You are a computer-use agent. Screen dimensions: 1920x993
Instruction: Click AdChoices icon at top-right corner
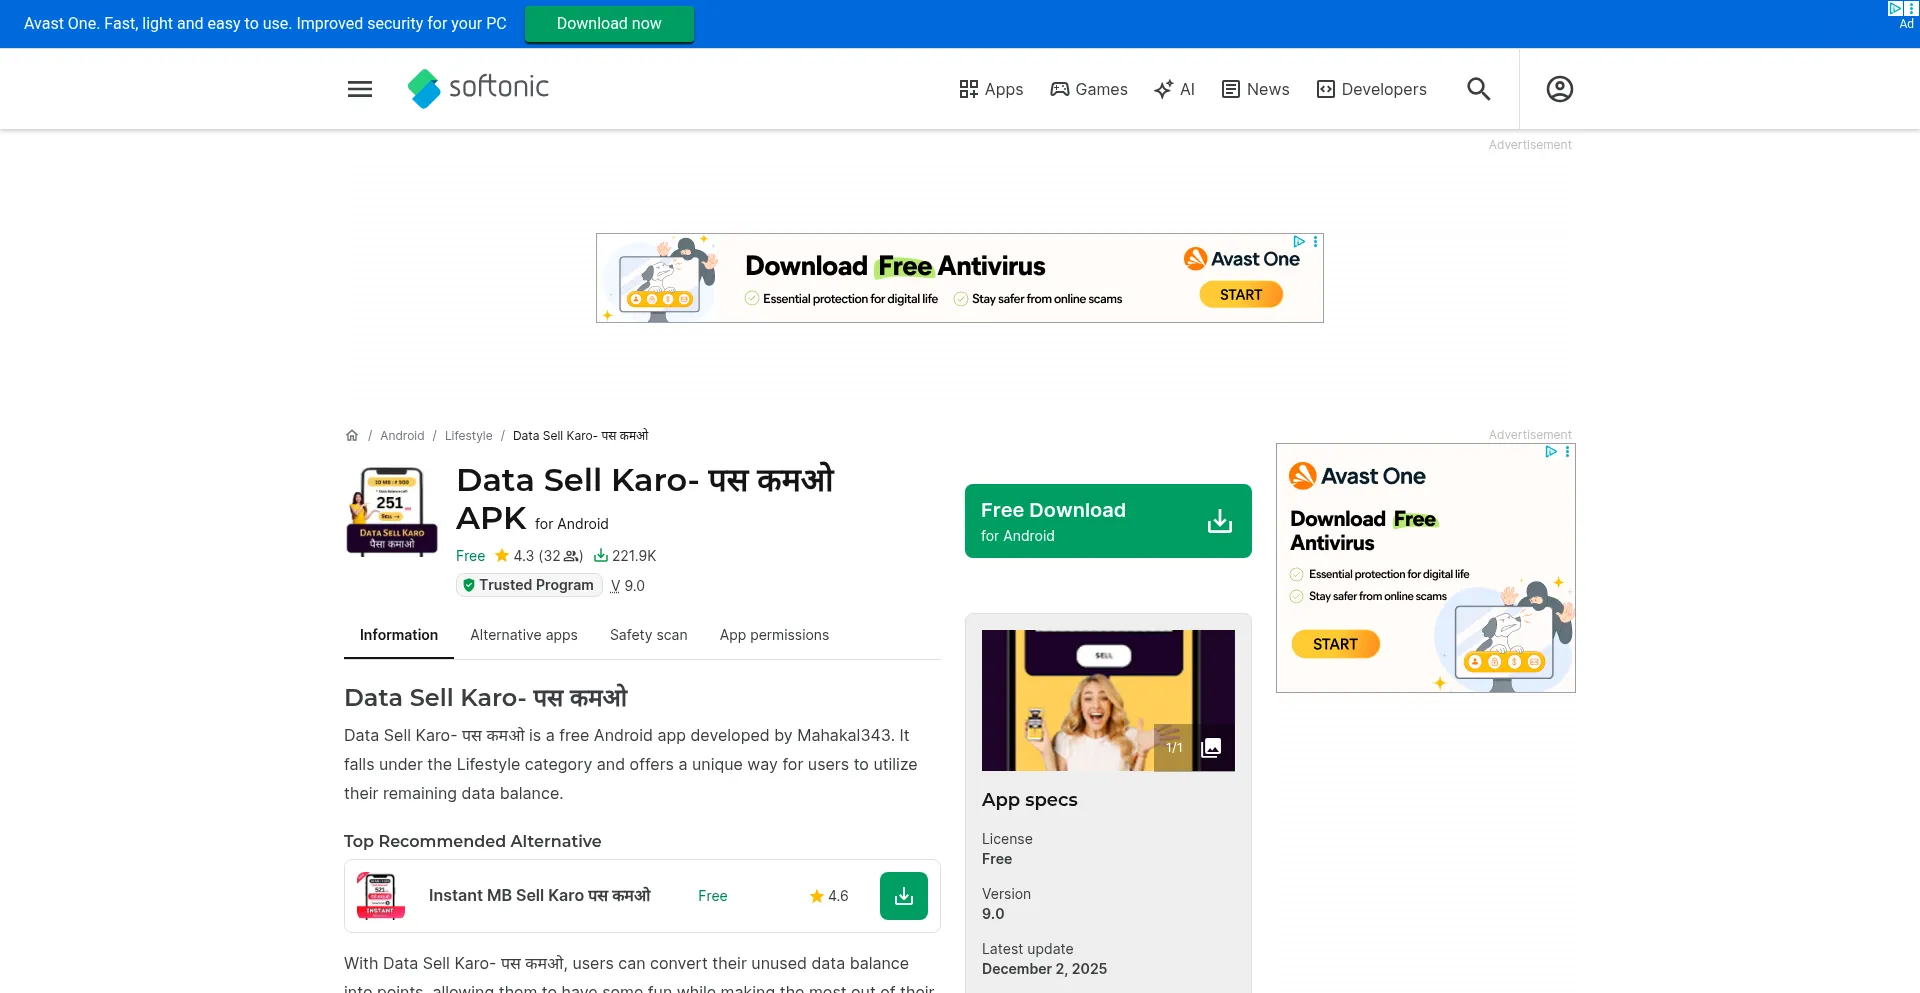1895,8
